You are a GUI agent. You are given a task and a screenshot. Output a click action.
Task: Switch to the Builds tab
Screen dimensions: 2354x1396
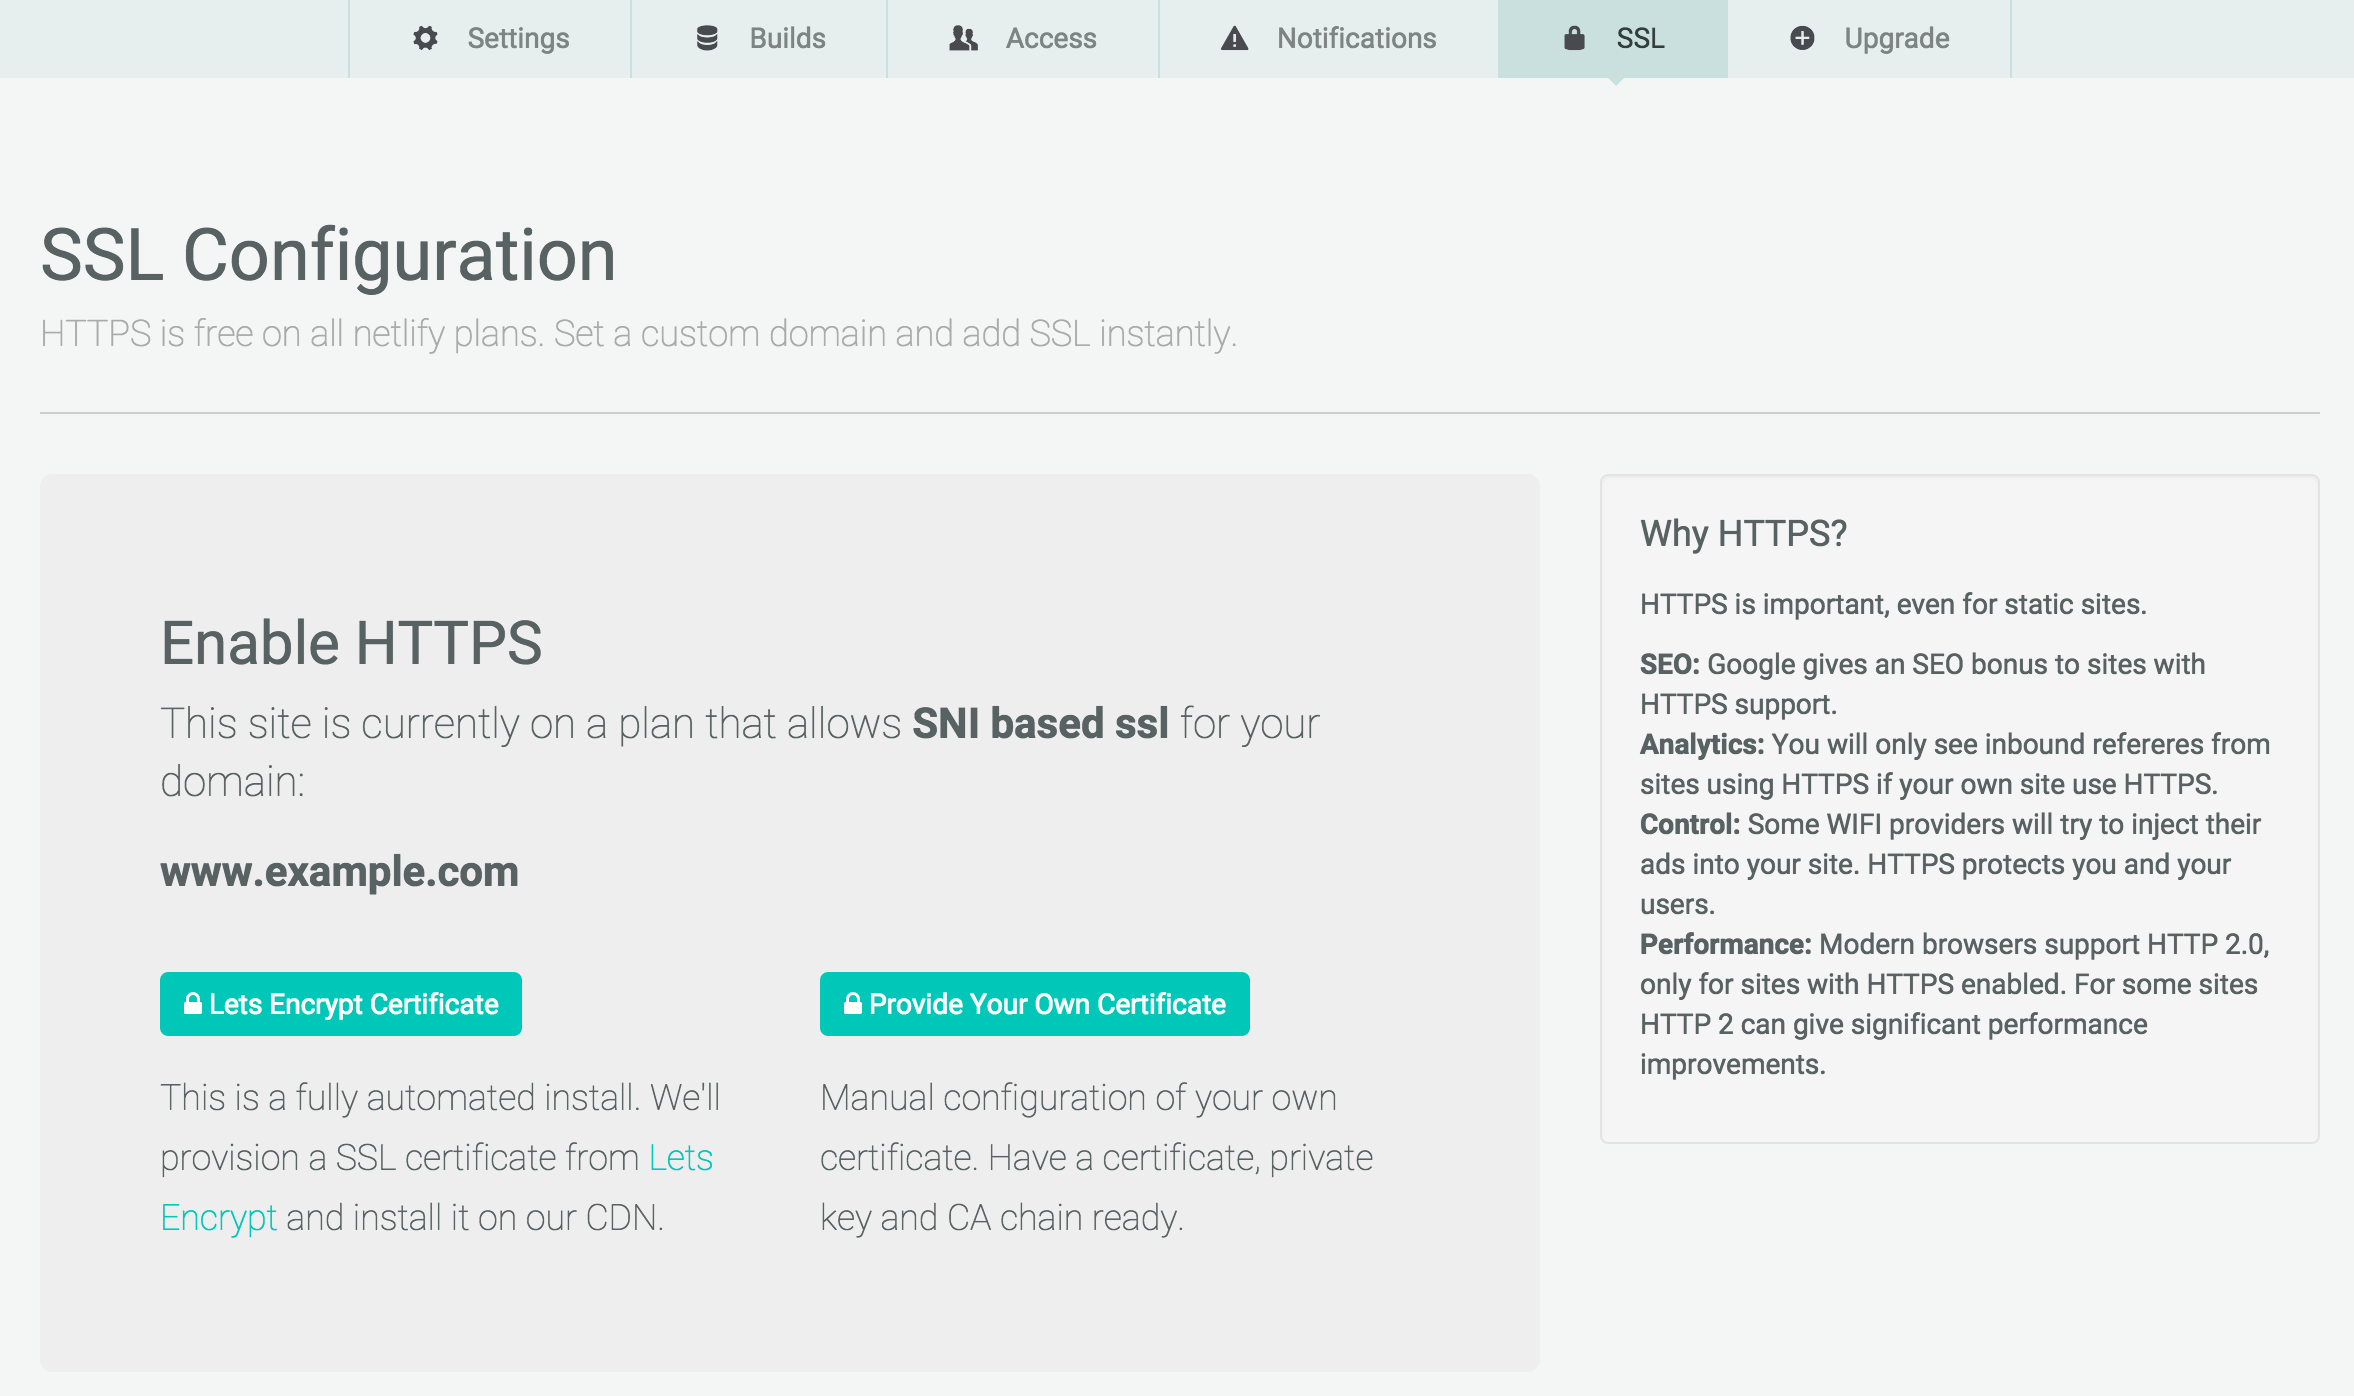click(787, 38)
